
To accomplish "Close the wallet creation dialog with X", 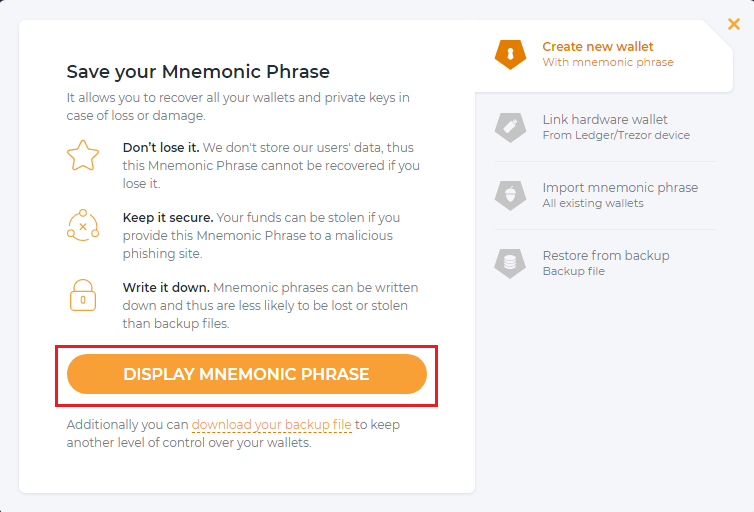I will tap(734, 24).
